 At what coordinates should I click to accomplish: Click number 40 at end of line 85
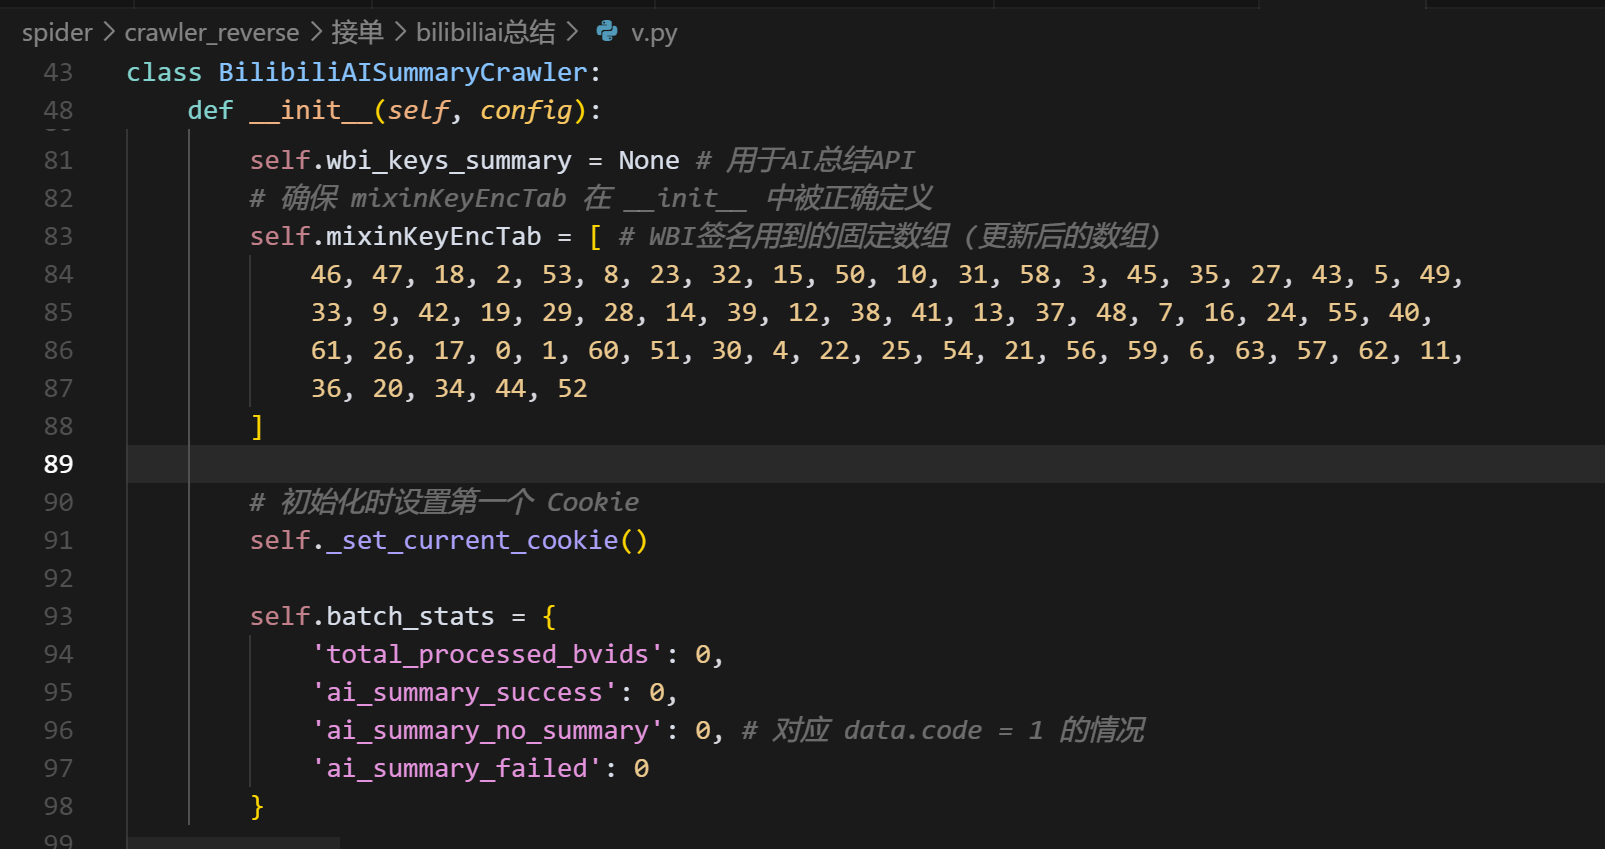click(x=1403, y=312)
